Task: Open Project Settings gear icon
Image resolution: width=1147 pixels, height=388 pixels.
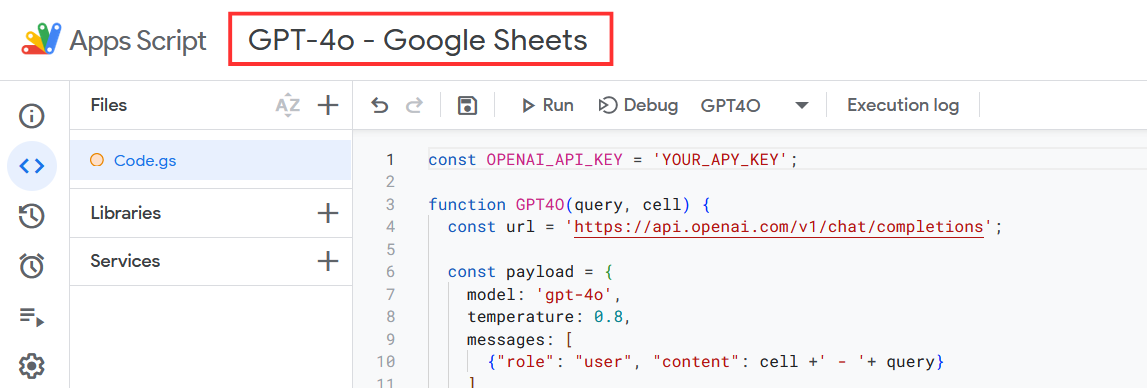Action: point(31,365)
